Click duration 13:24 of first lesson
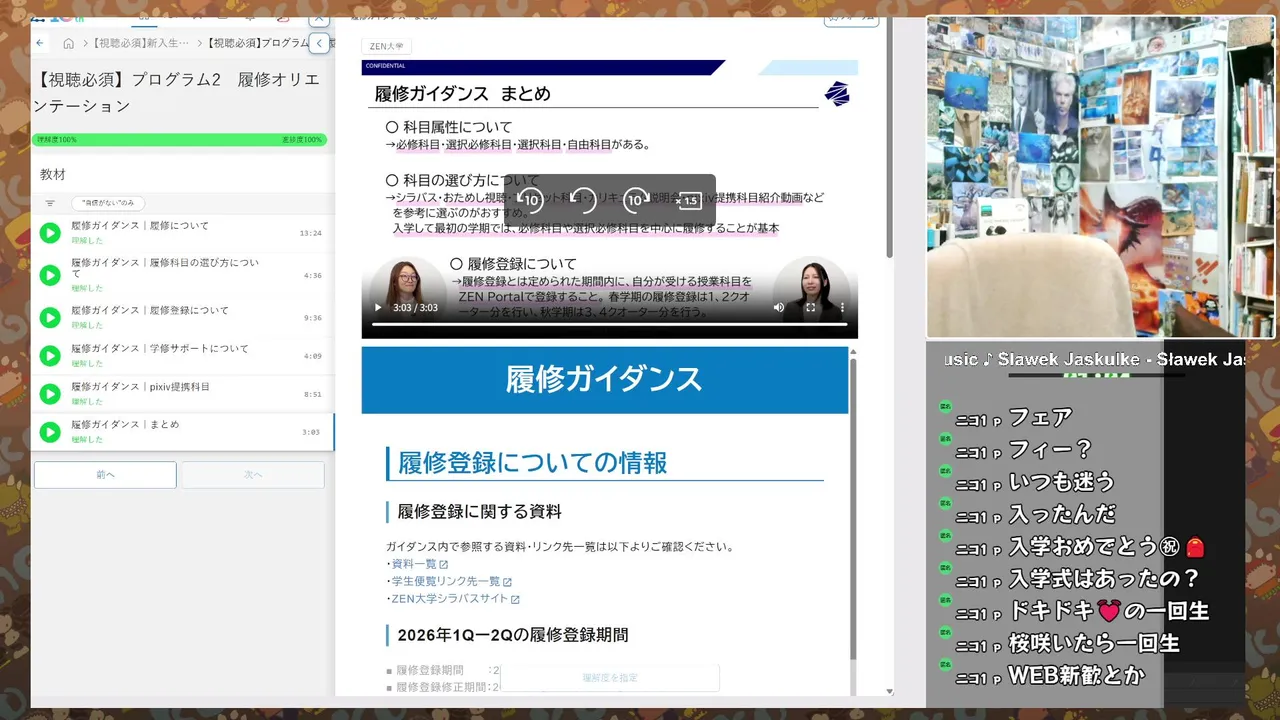 [311, 233]
